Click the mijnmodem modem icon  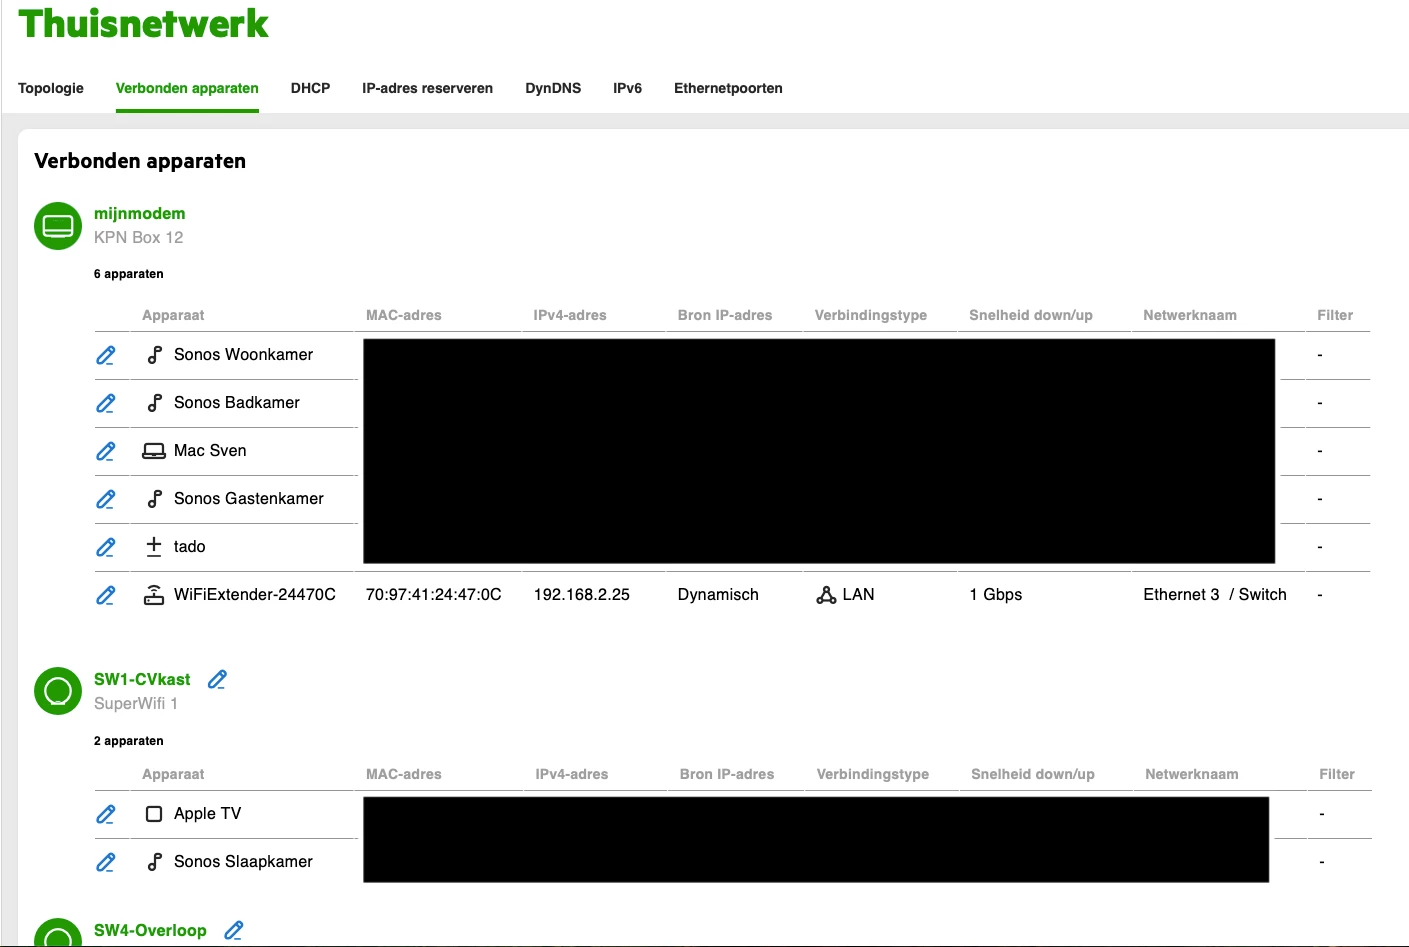58,226
